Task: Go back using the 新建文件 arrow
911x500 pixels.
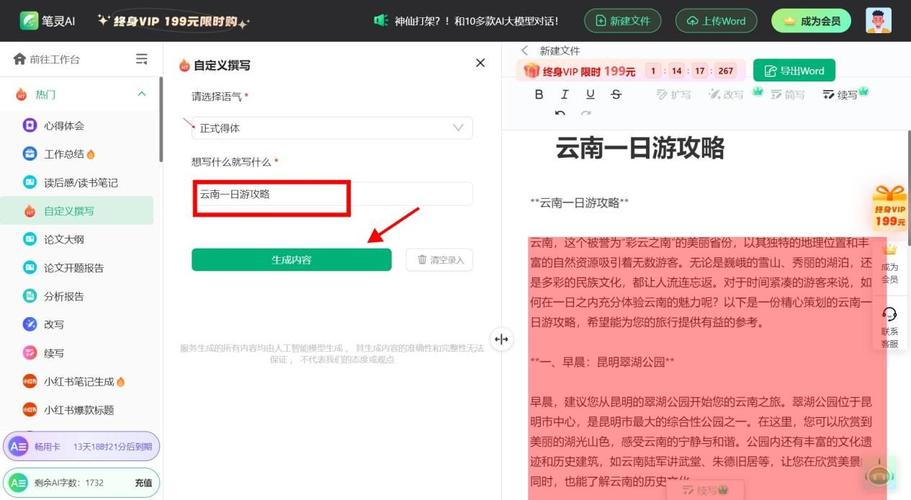Action: point(525,51)
